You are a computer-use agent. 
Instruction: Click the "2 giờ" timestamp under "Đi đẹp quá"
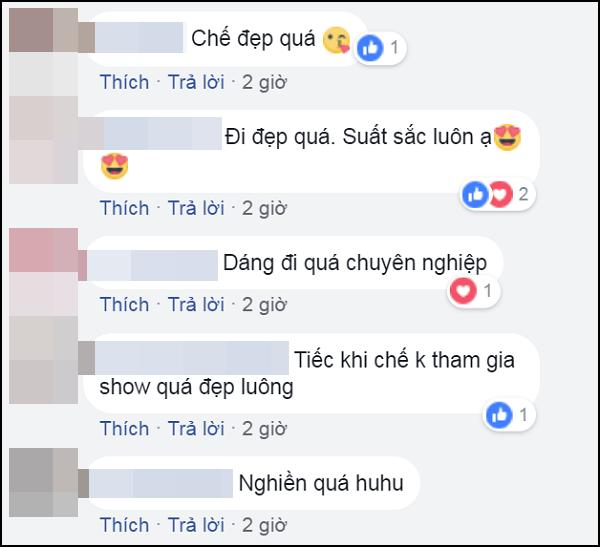pos(264,208)
